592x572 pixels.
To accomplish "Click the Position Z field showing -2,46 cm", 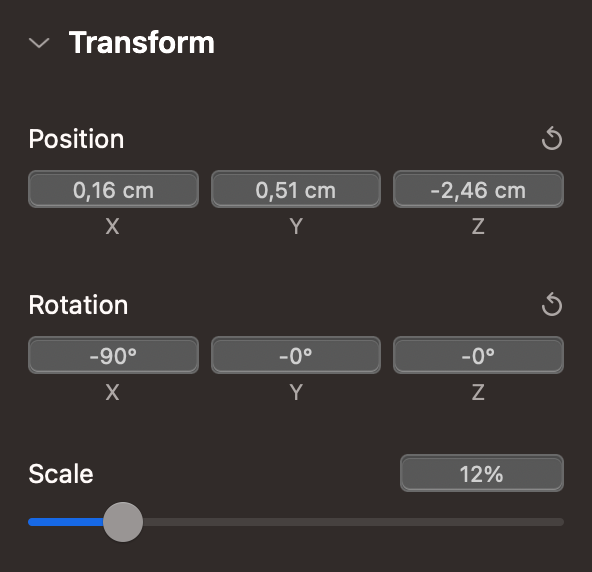I will click(x=478, y=189).
